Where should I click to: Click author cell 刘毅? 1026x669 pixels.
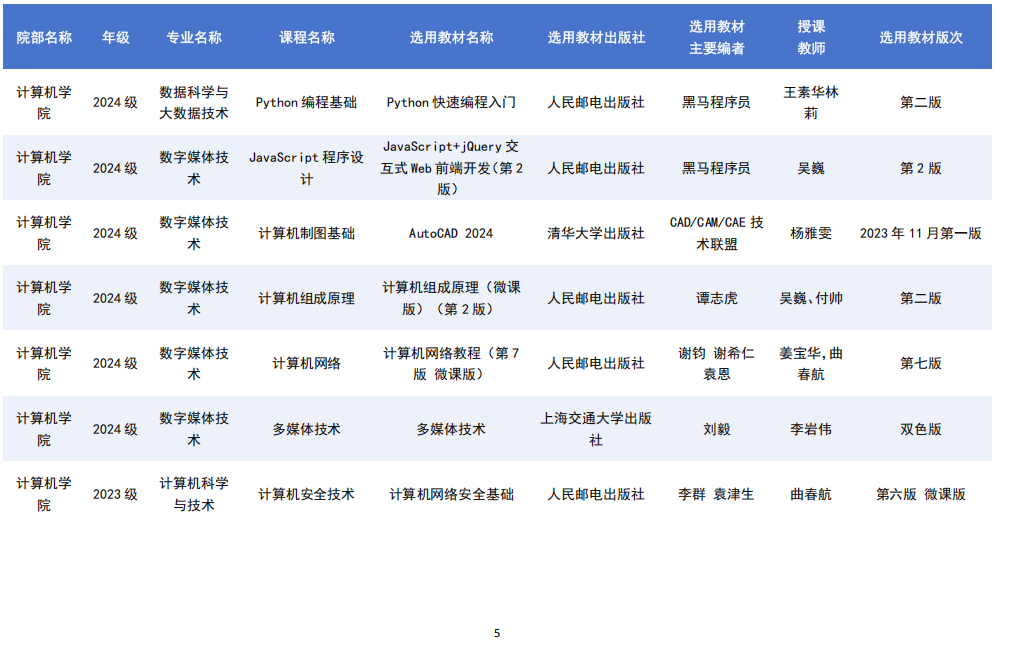716,429
